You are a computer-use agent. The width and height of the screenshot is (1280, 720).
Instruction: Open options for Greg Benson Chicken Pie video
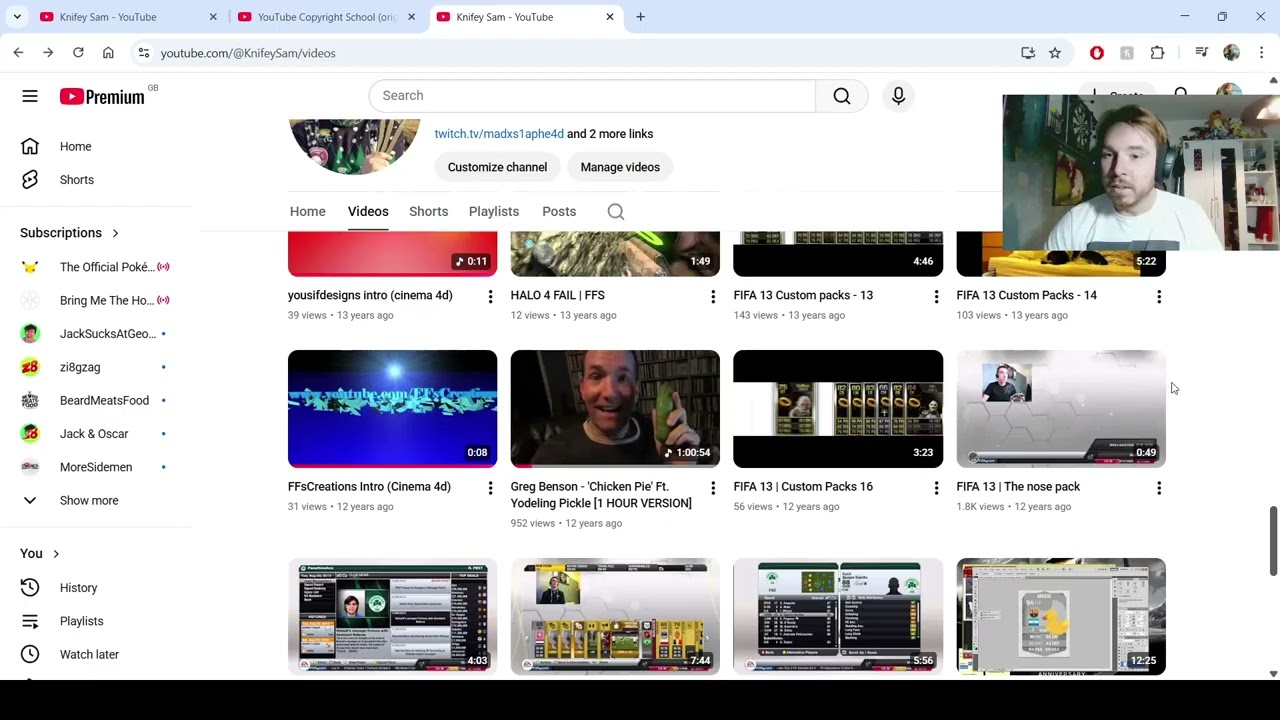[x=713, y=488]
